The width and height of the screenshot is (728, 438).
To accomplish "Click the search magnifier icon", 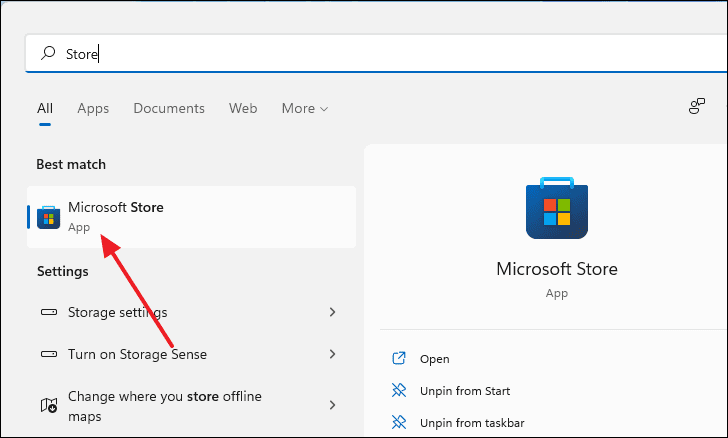I will pyautogui.click(x=48, y=53).
